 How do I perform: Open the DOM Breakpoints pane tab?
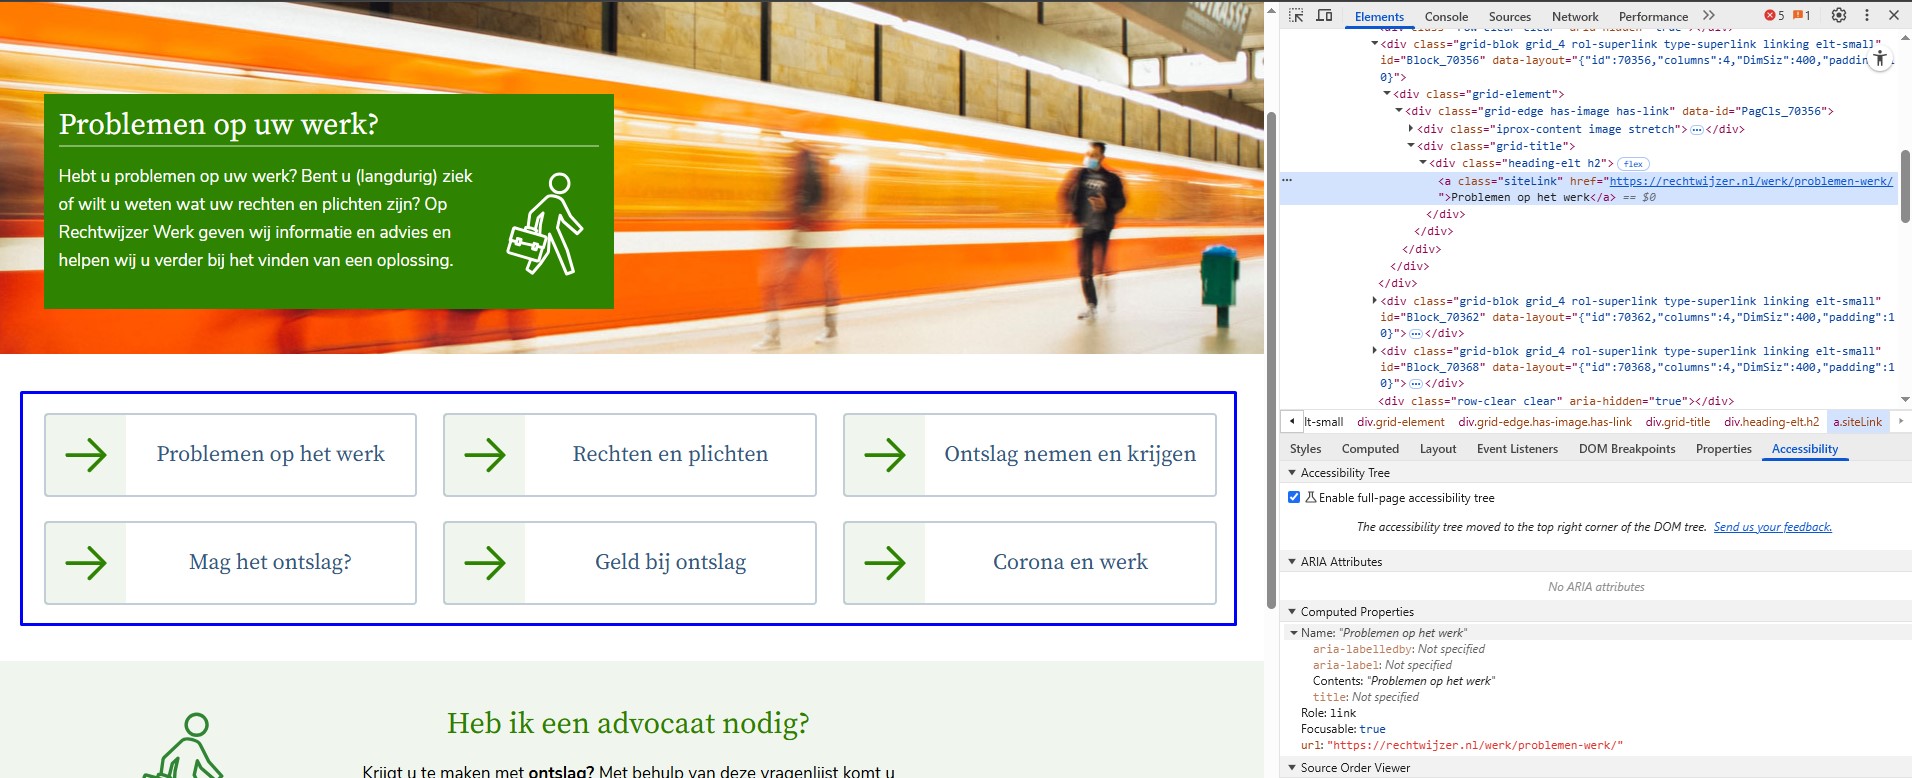pyautogui.click(x=1627, y=449)
